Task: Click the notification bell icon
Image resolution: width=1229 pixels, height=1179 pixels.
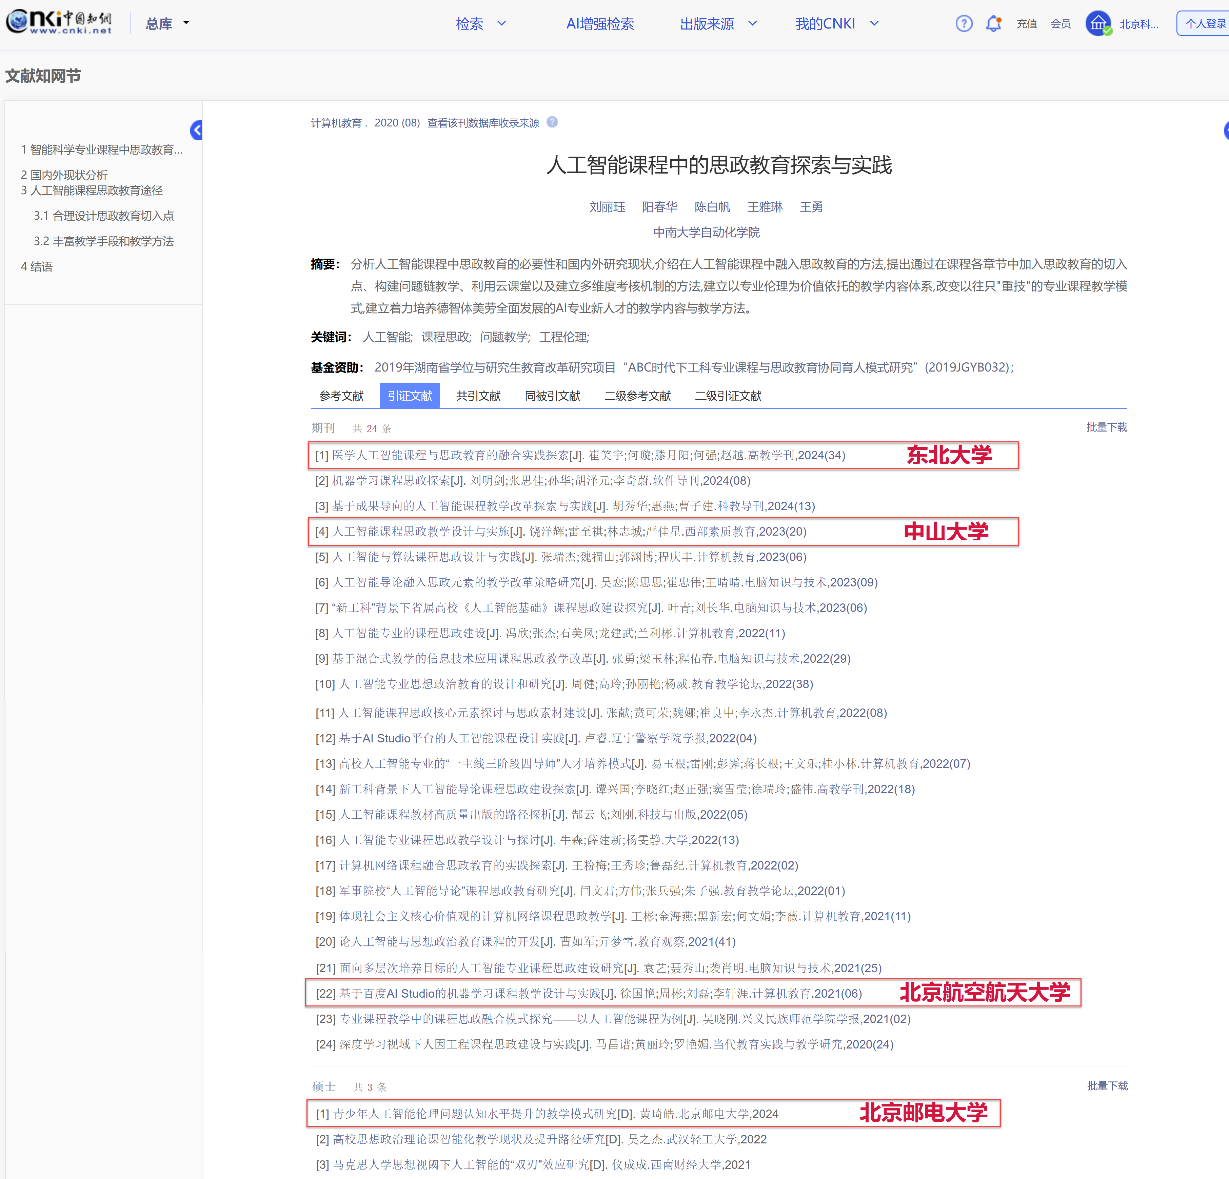Action: (993, 24)
